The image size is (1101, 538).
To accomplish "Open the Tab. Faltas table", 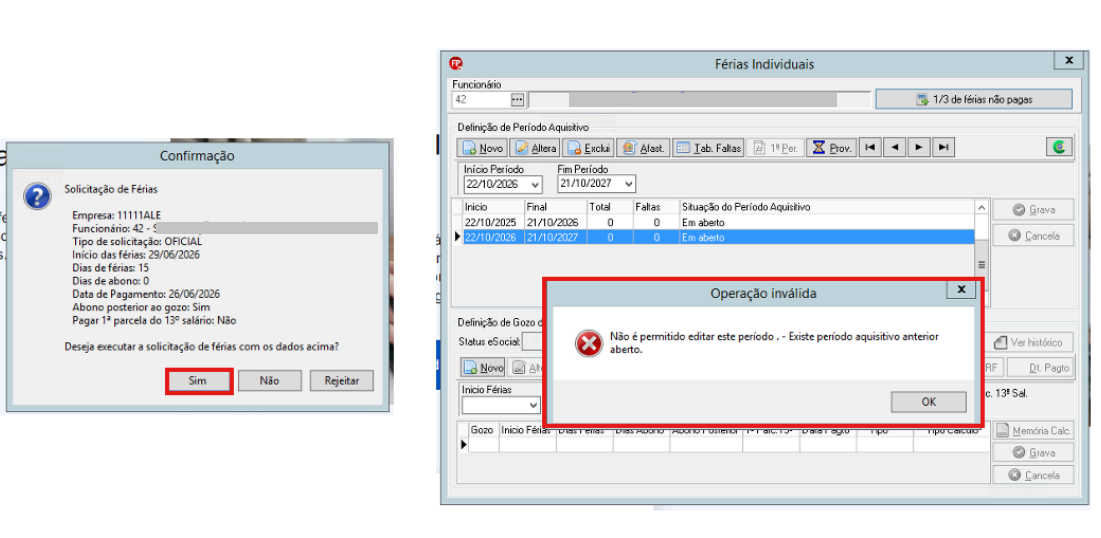I will point(708,148).
